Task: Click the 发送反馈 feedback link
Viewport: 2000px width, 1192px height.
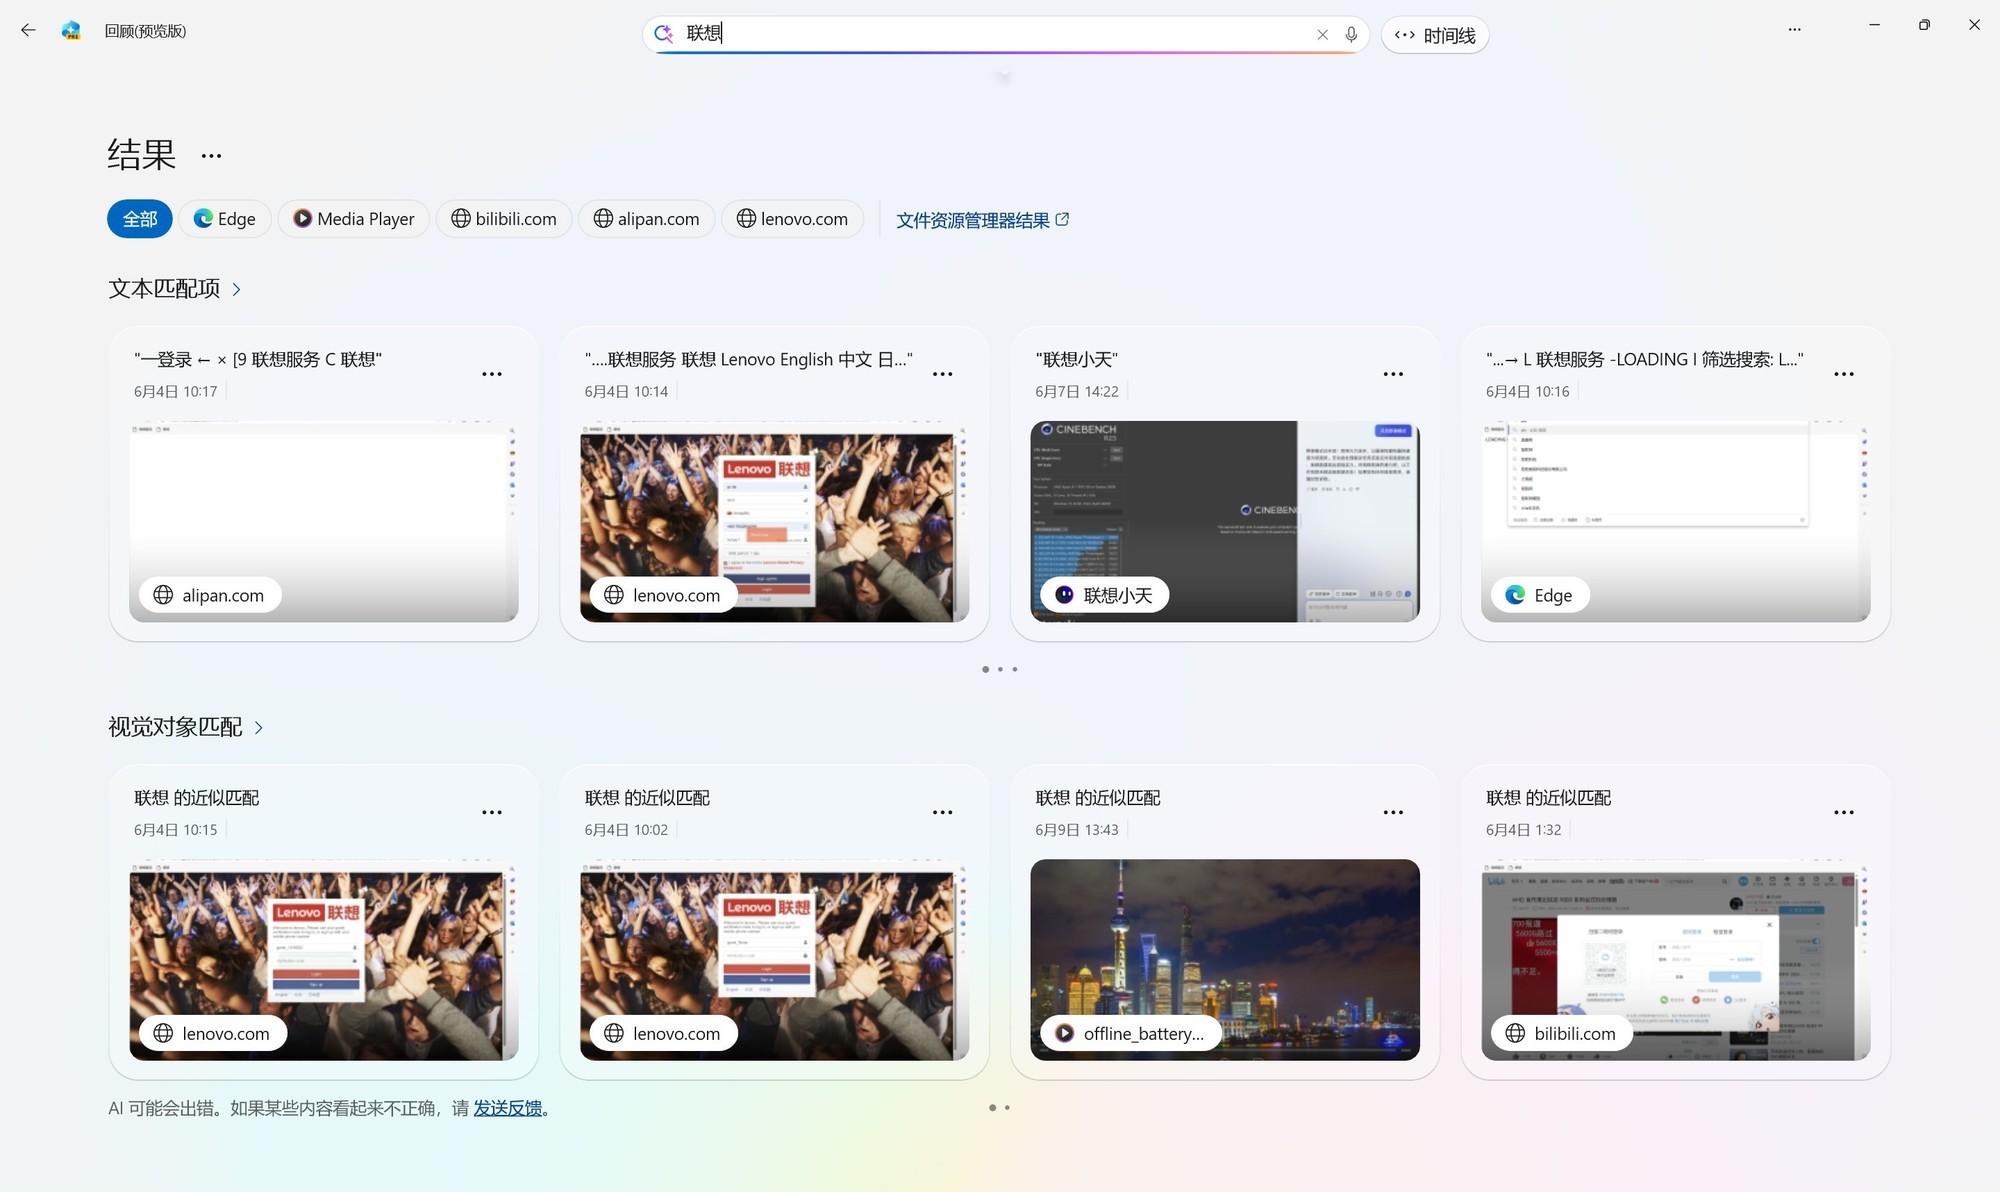Action: coord(507,1108)
